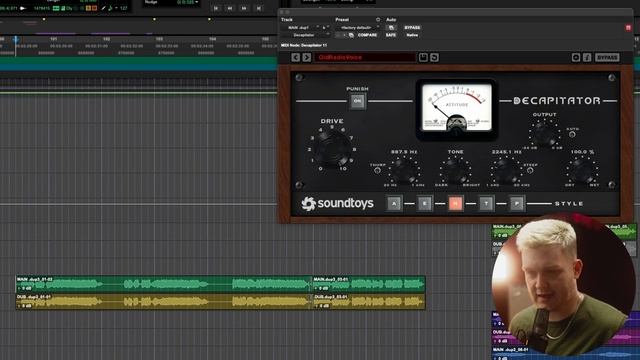640x360 pixels.
Task: Click the yellow square icon in top toolbar
Action: tap(88, 8)
